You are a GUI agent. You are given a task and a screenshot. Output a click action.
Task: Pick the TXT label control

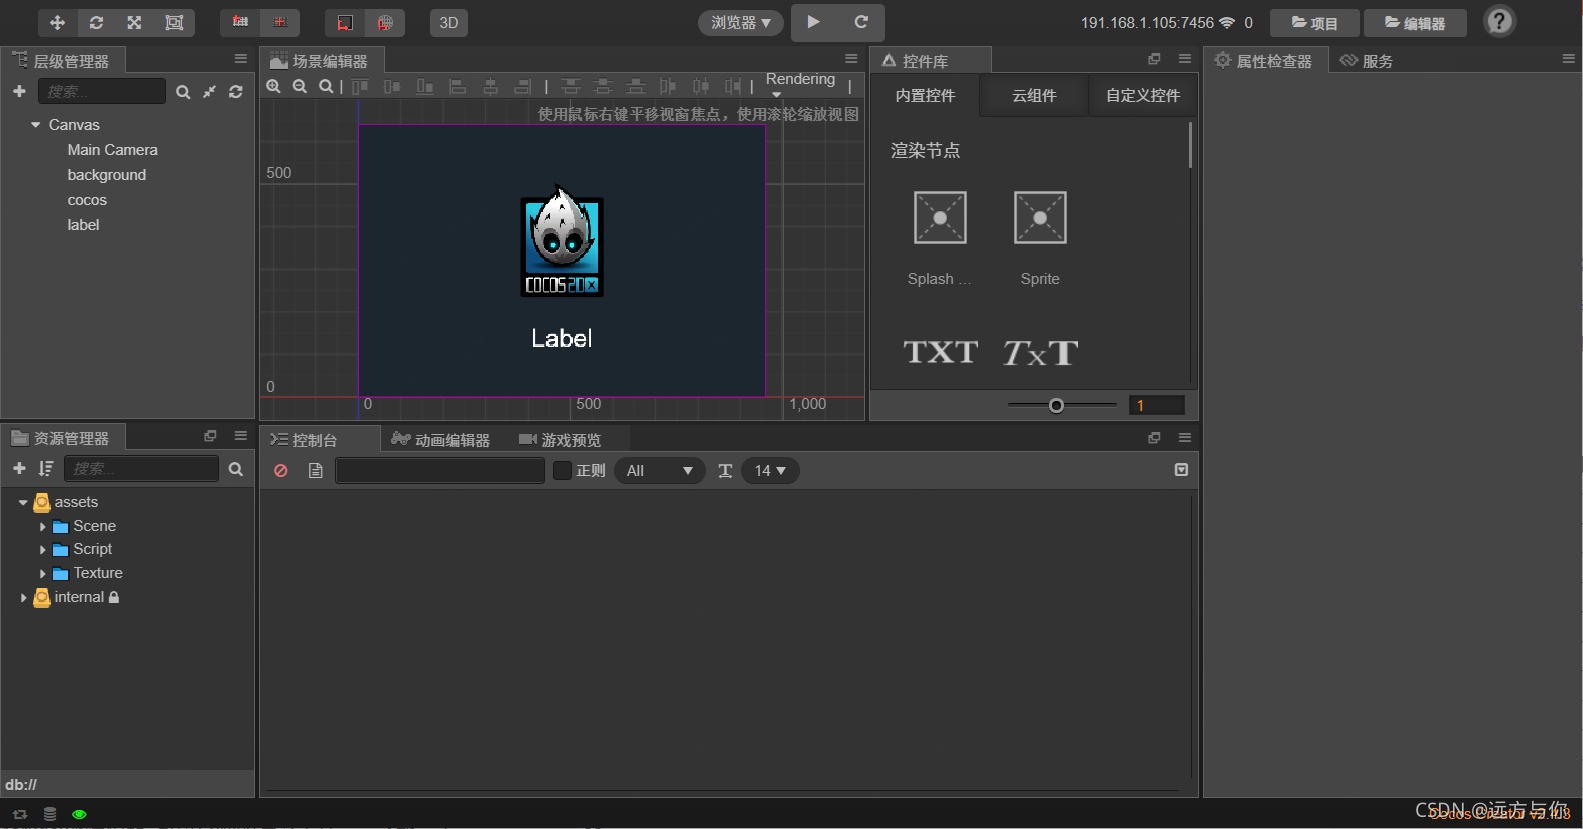[940, 352]
